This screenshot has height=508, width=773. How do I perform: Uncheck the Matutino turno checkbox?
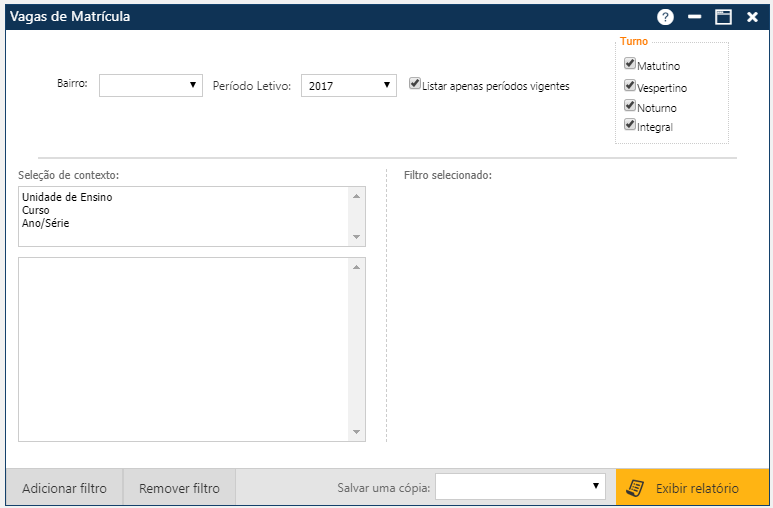pos(630,64)
